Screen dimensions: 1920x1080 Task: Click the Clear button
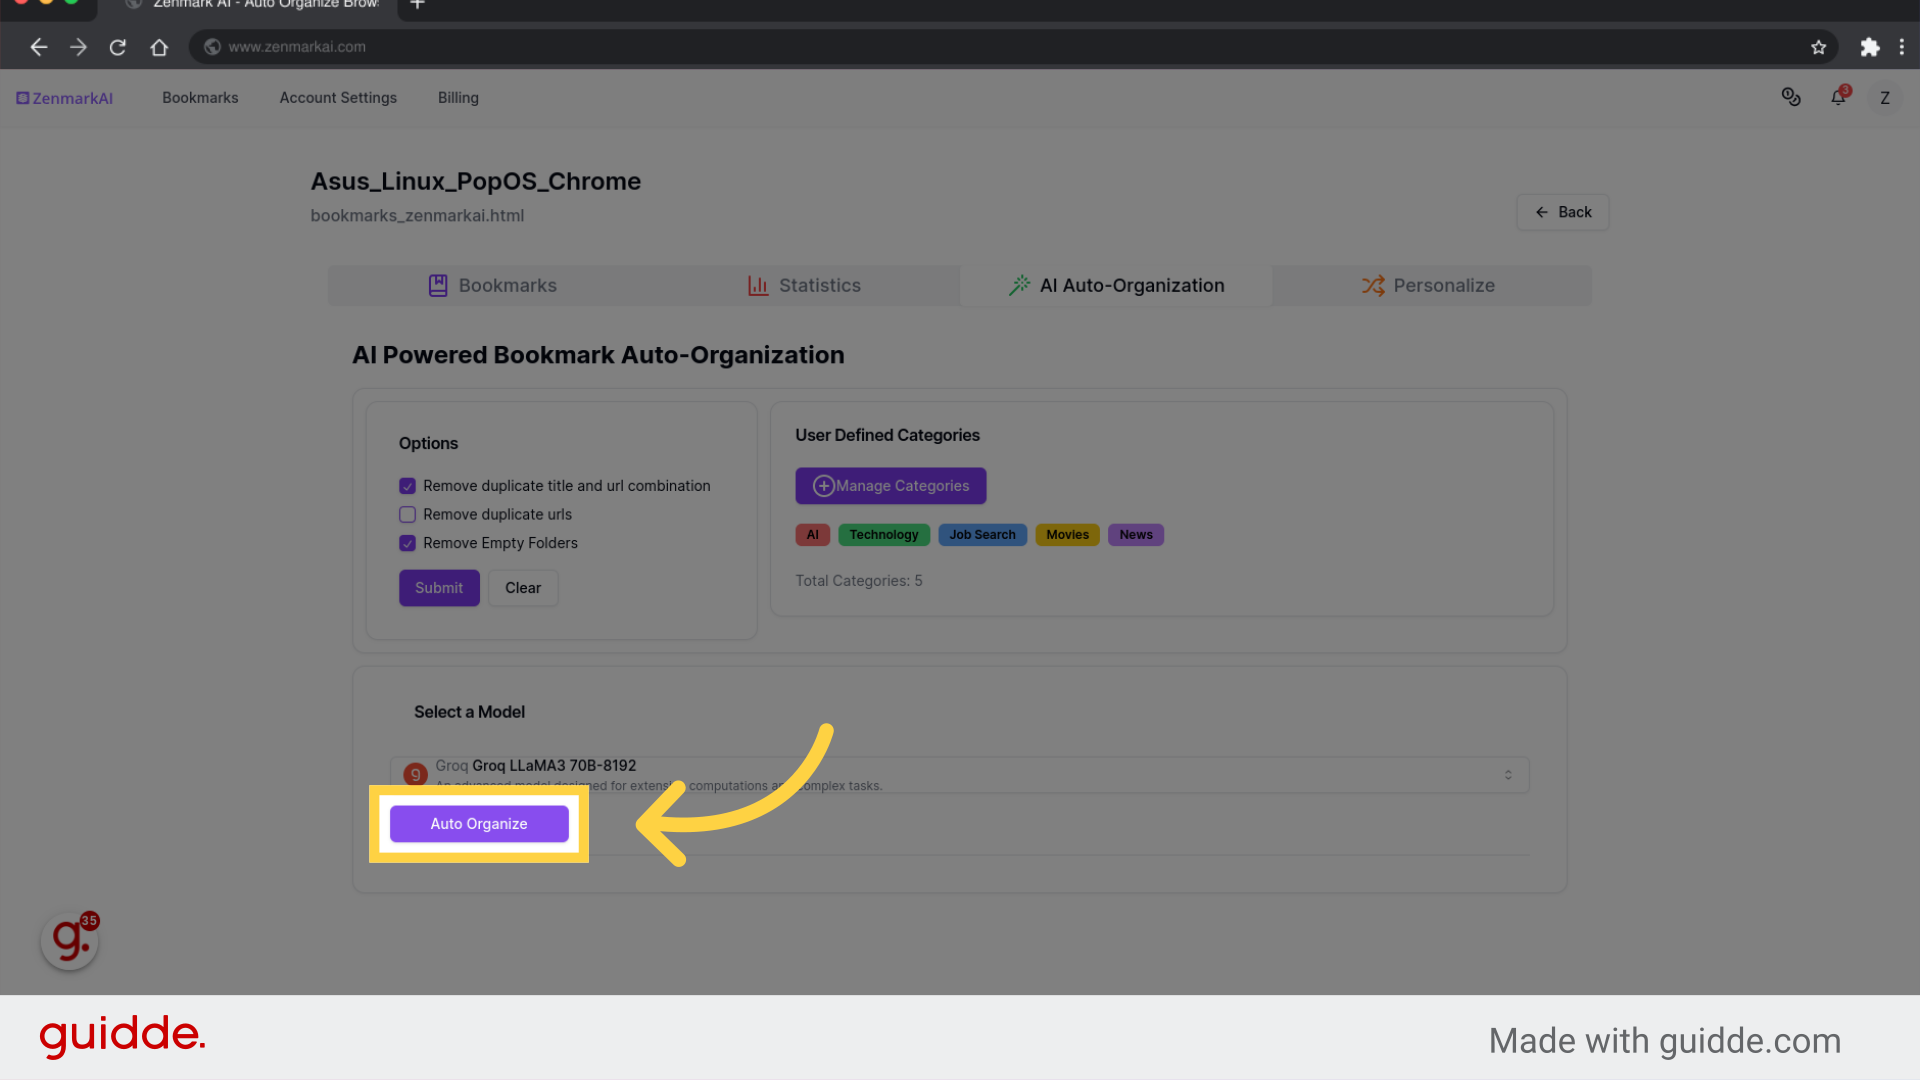pyautogui.click(x=523, y=588)
